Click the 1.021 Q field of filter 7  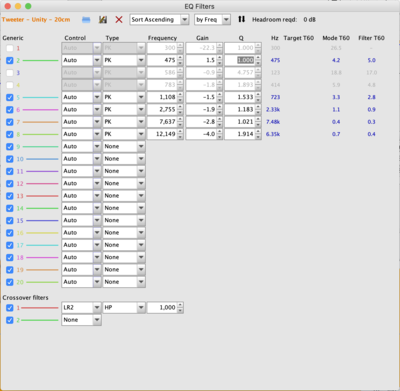click(x=240, y=122)
